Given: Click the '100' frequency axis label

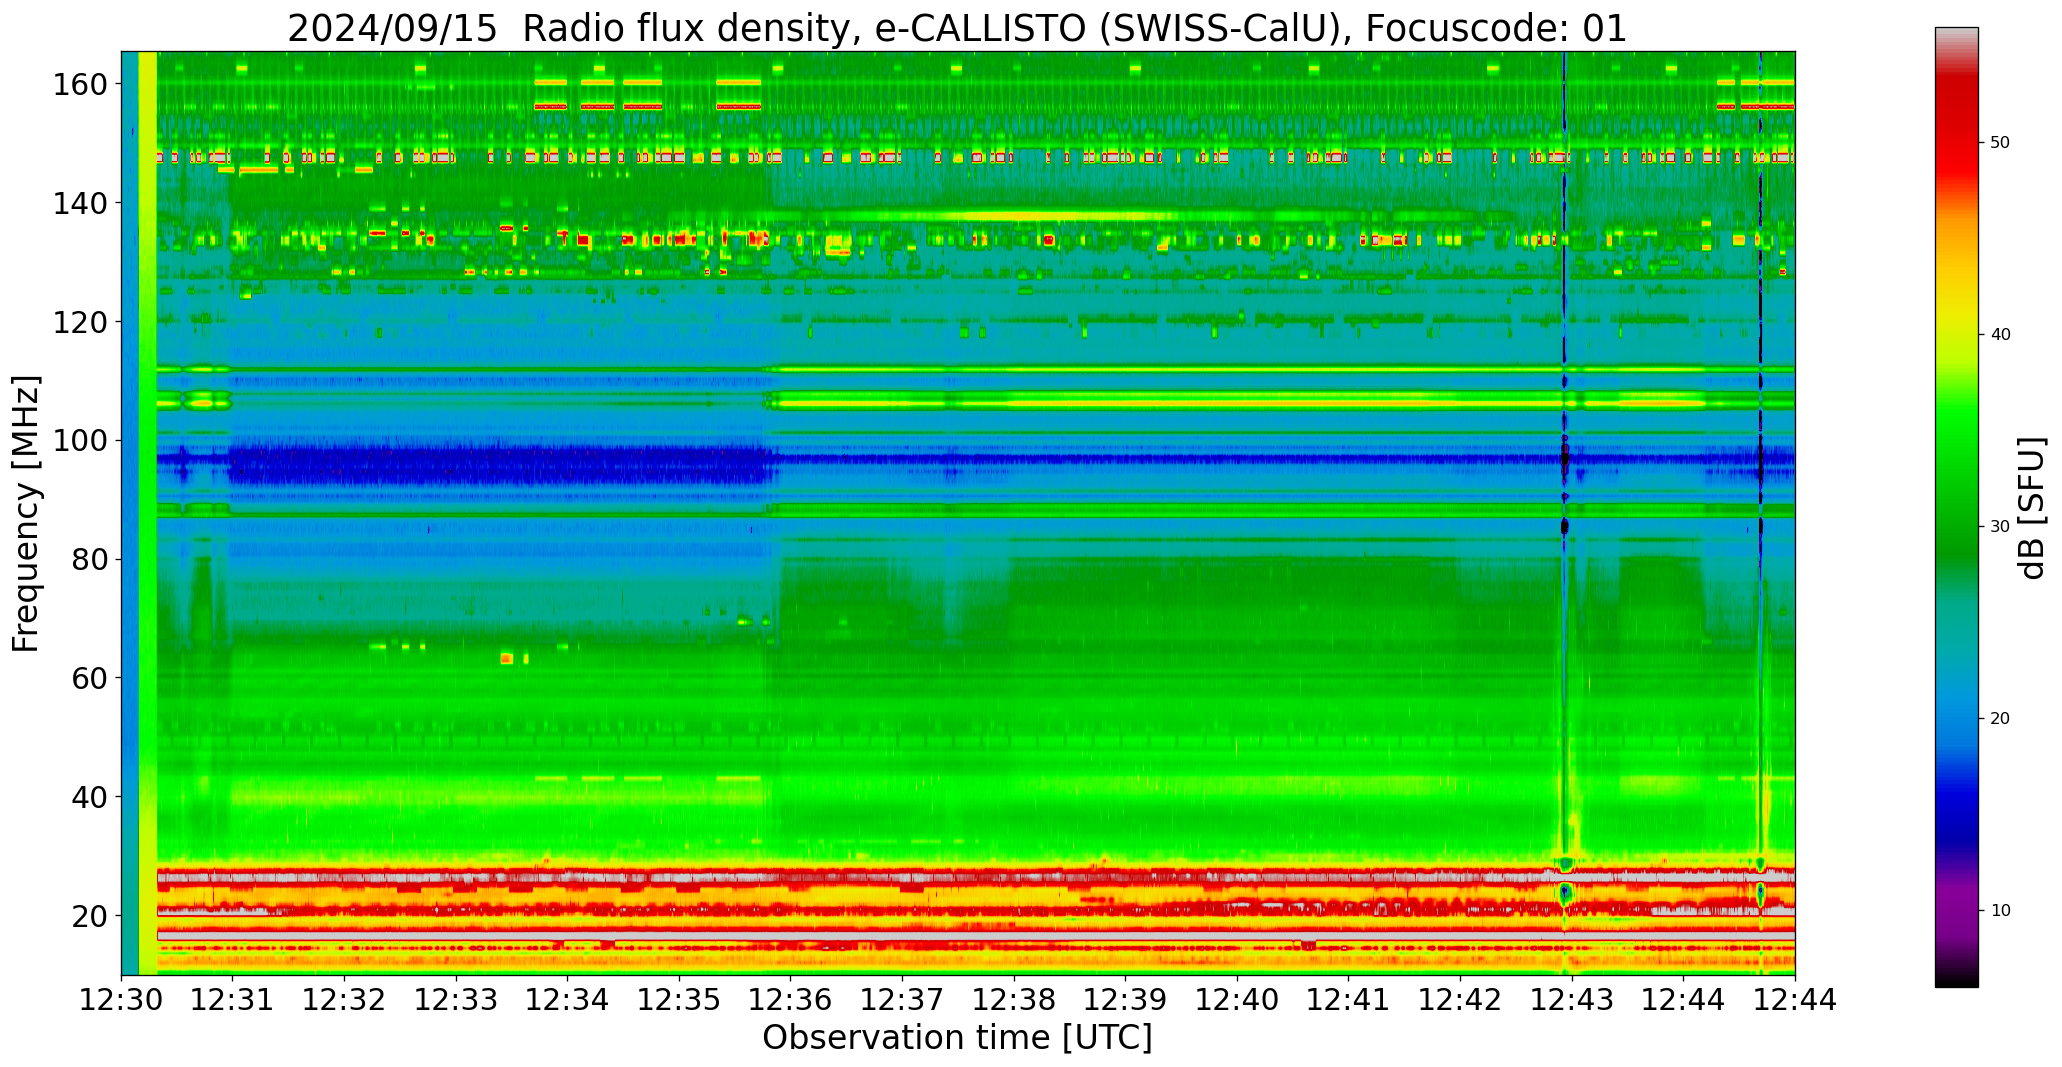Looking at the screenshot, I should tap(81, 440).
